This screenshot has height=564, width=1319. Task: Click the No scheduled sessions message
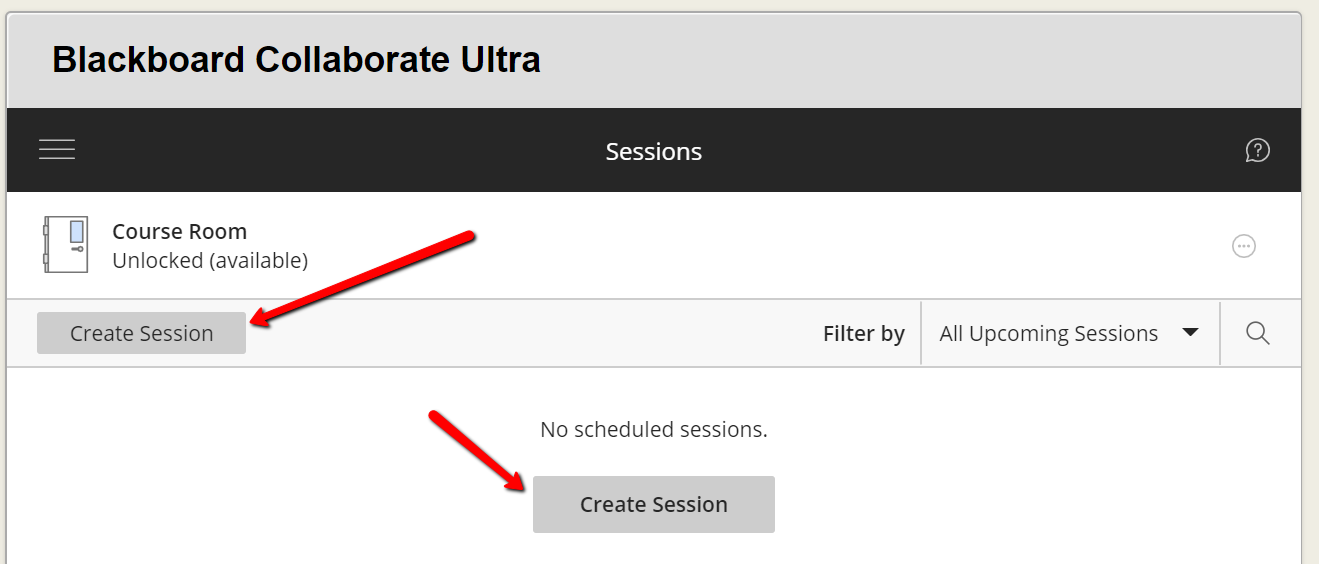(654, 430)
